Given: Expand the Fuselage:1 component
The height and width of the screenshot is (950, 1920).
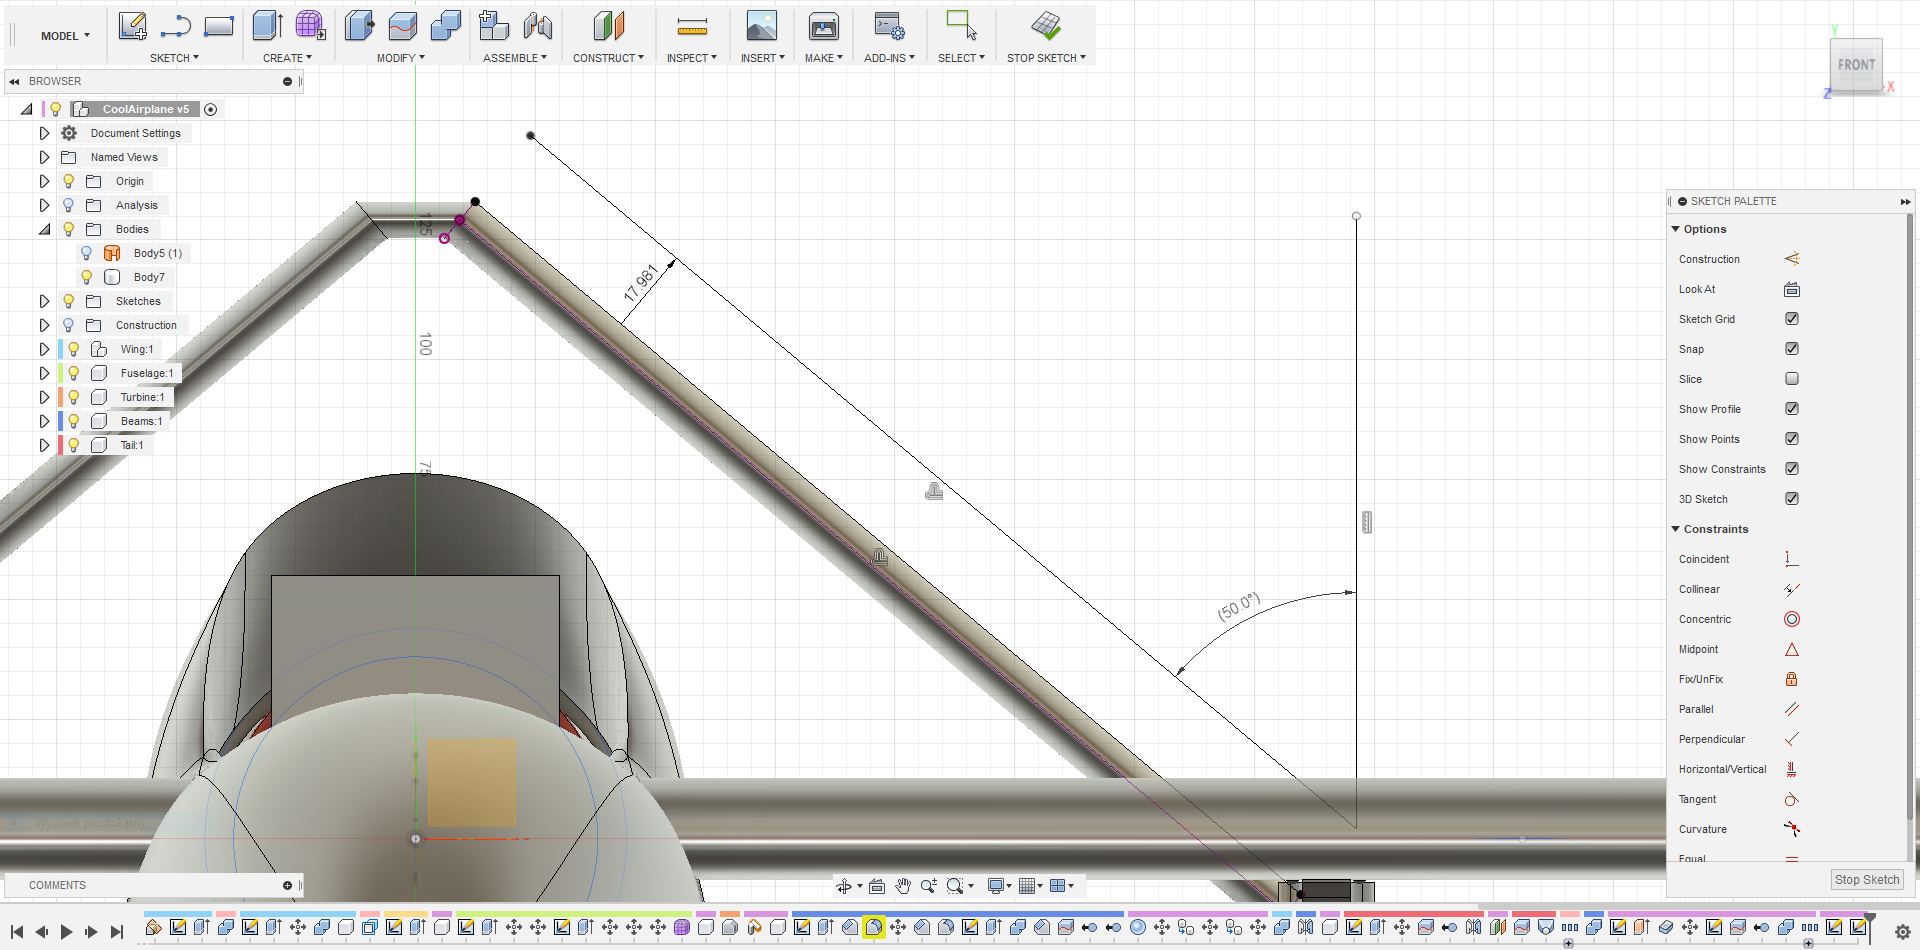Looking at the screenshot, I should [x=44, y=373].
